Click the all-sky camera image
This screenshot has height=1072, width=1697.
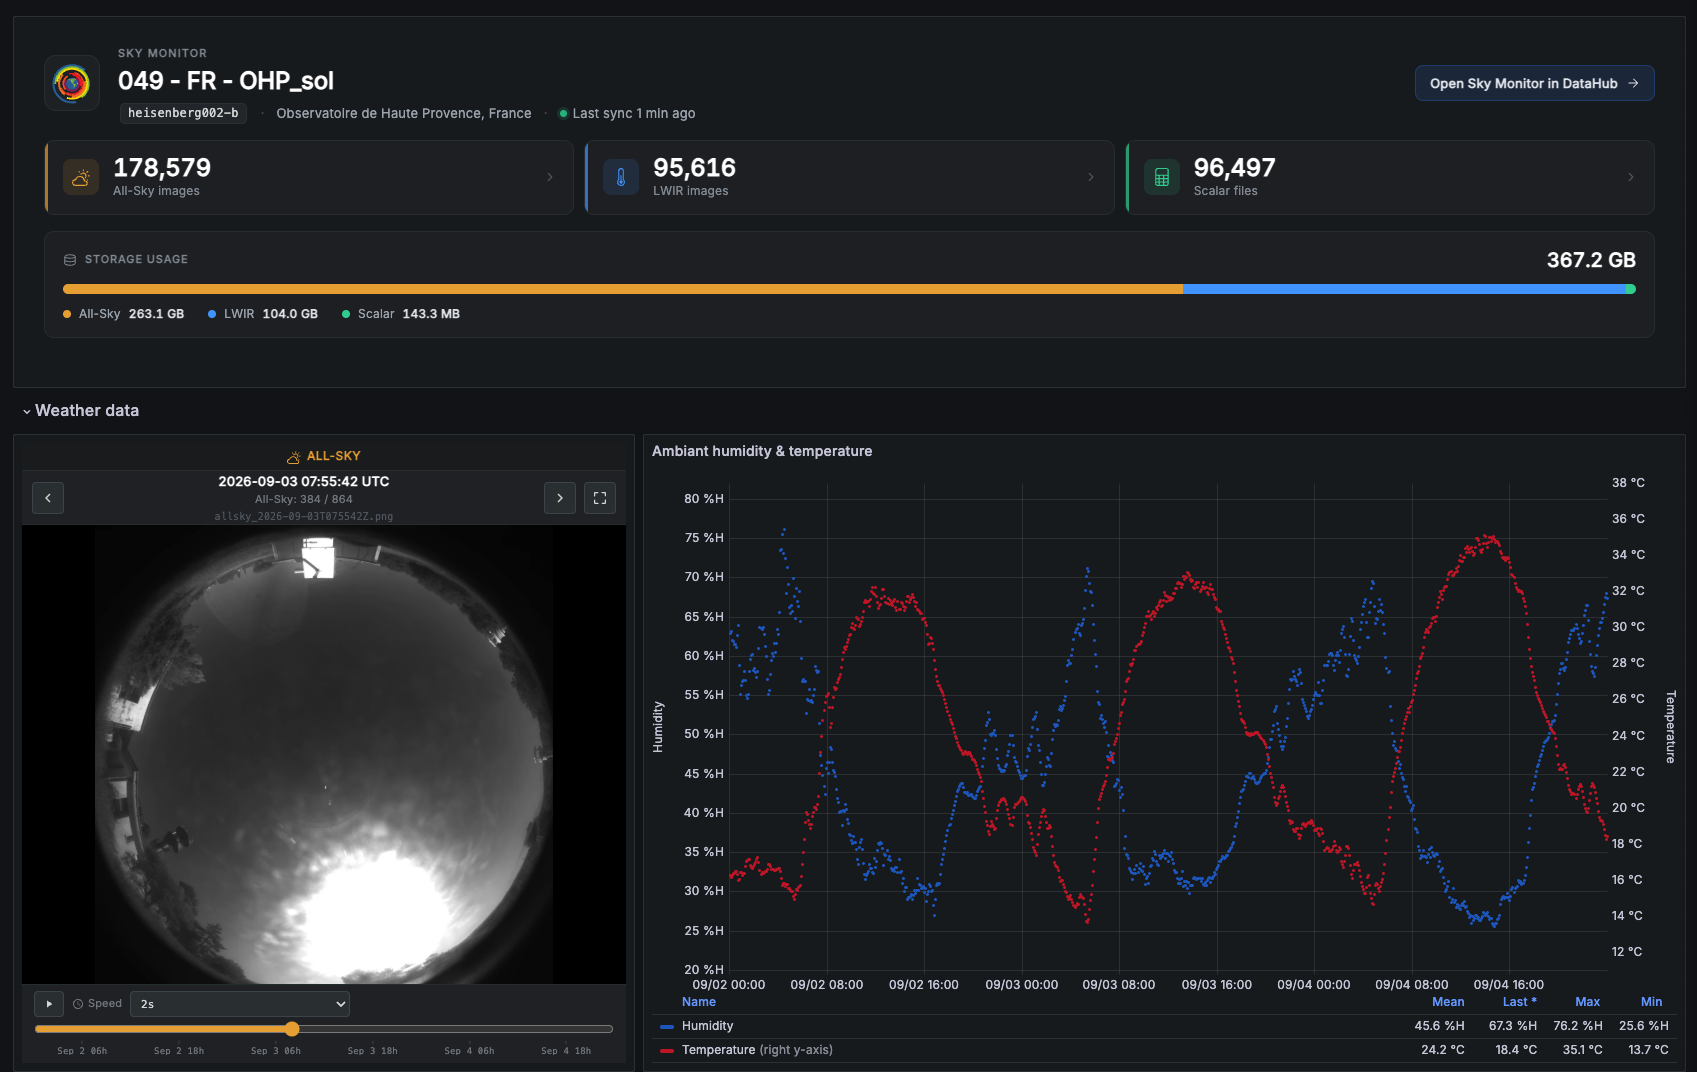coord(324,755)
